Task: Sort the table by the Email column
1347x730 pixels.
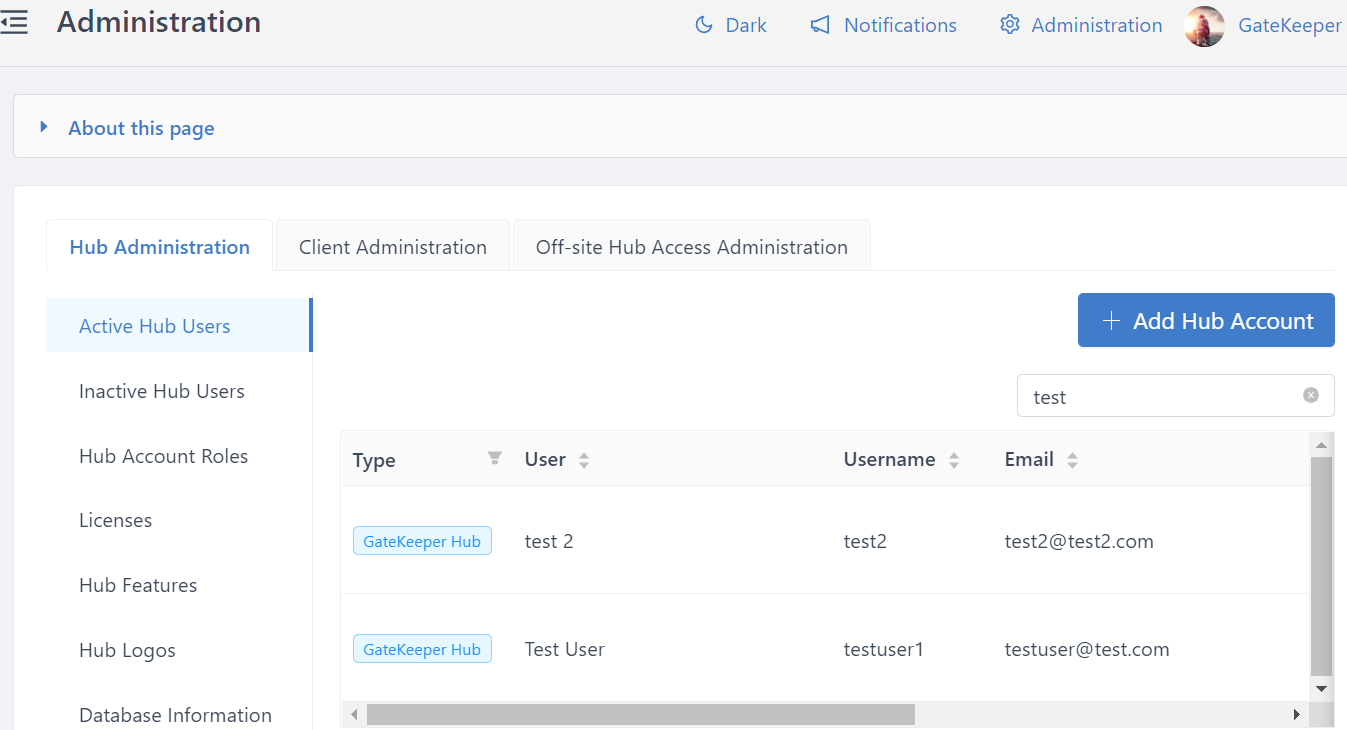Action: pyautogui.click(x=1072, y=460)
